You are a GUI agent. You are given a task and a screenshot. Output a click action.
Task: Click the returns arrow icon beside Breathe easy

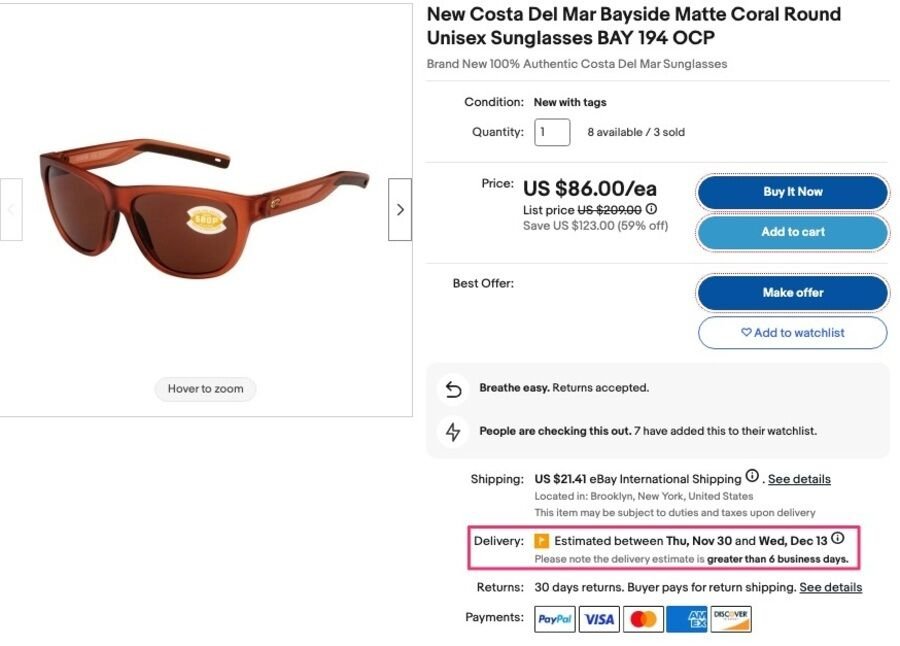click(453, 387)
